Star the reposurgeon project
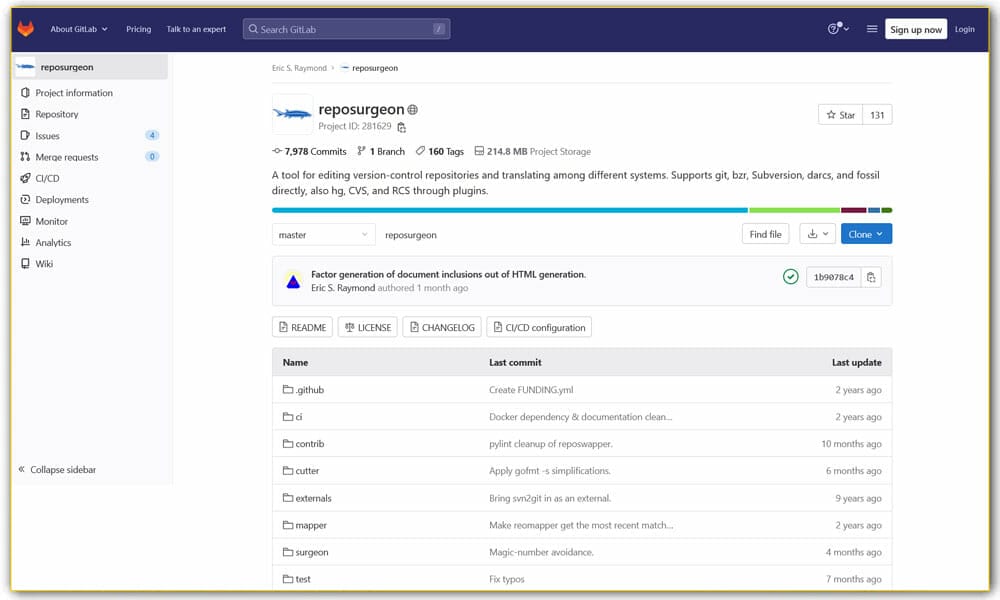Viewport: 1000px width, 600px height. [840, 115]
